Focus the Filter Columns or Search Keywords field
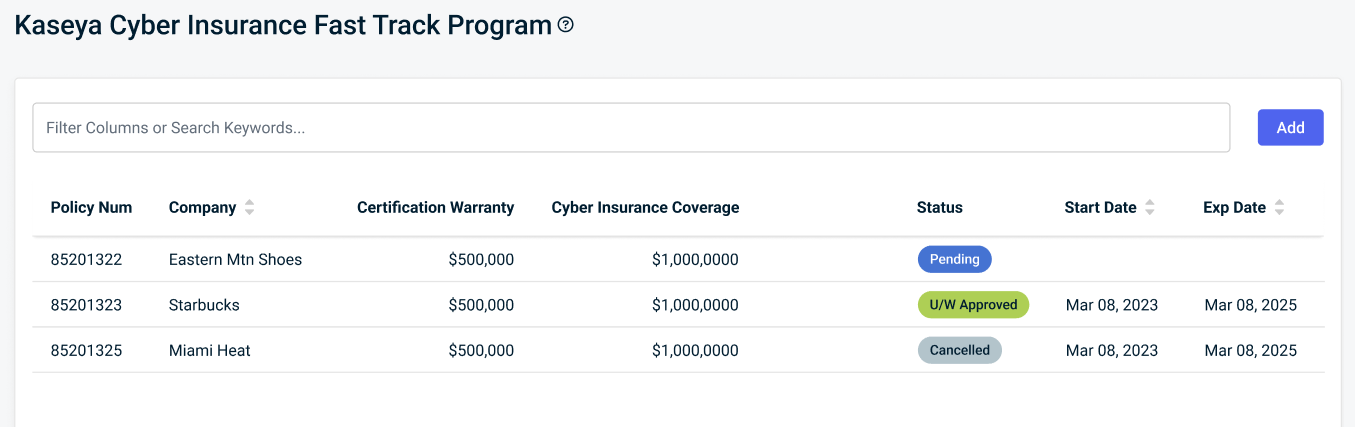This screenshot has height=427, width=1355. 631,128
